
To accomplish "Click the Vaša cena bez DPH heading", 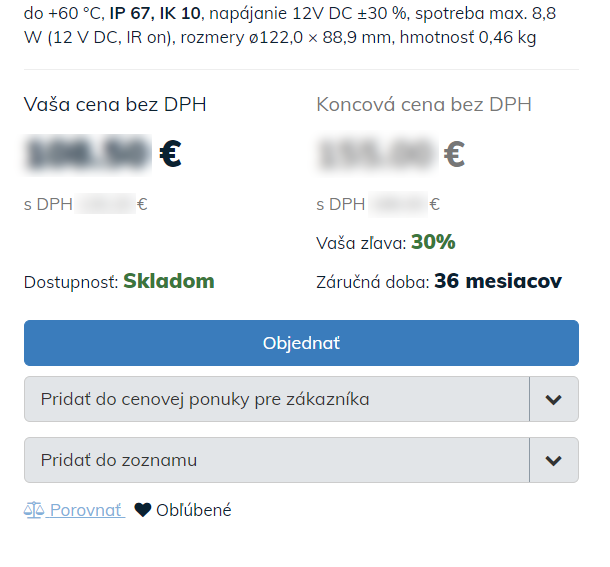I will (x=115, y=105).
